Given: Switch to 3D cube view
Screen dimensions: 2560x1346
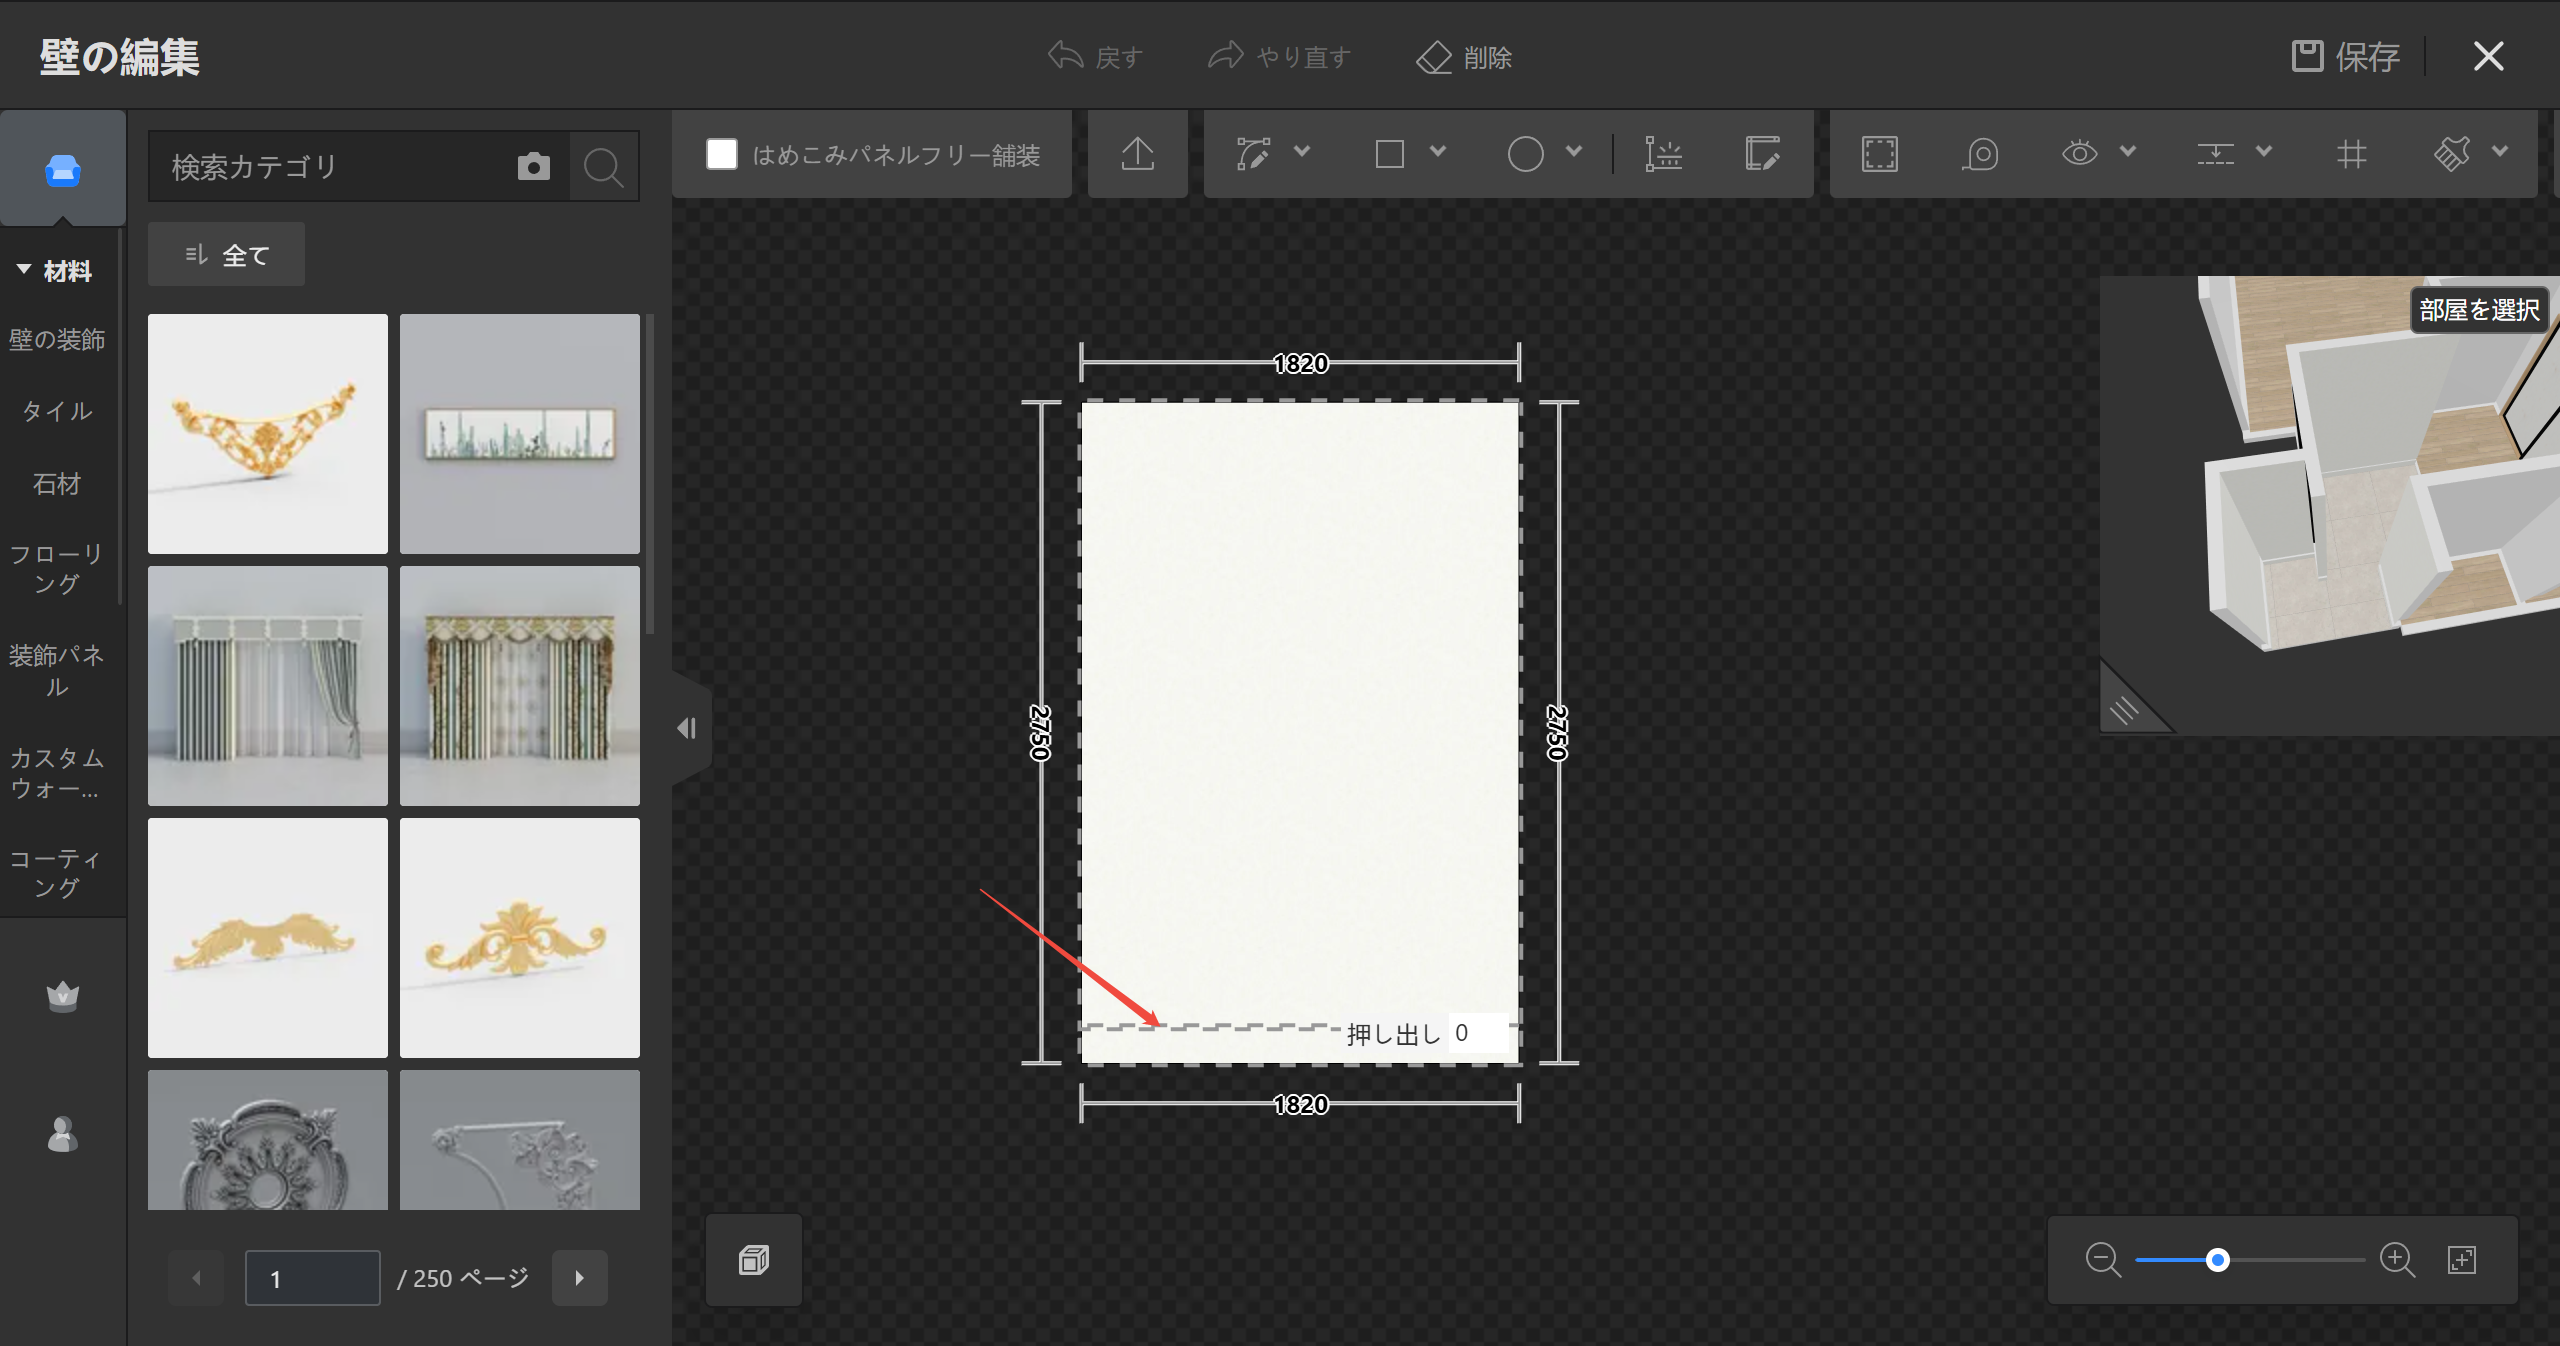Looking at the screenshot, I should click(754, 1260).
